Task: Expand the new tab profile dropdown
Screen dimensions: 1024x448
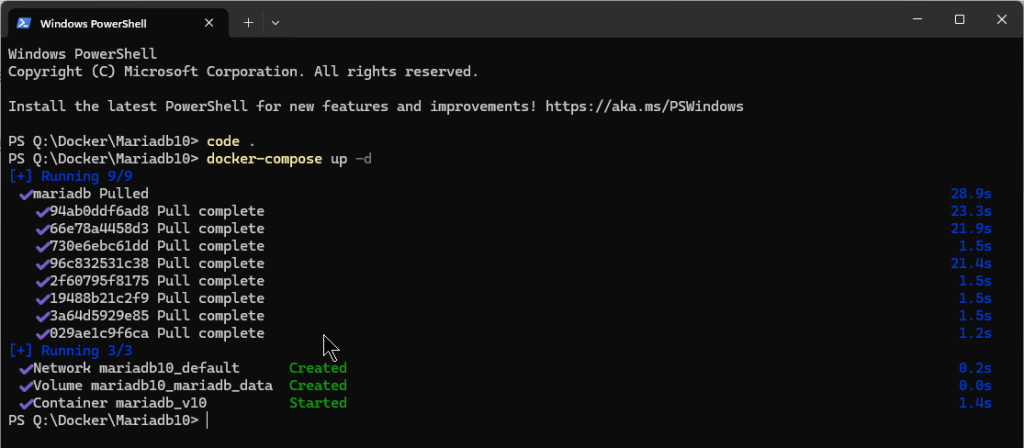Action: 275,22
